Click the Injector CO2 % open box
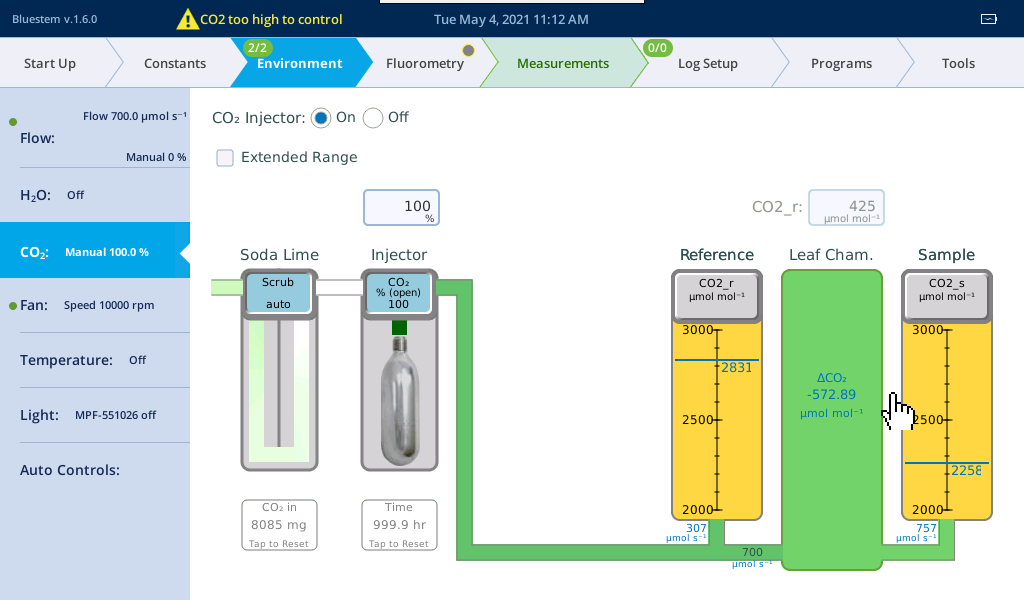Screen dimensions: 1024x600 click(398, 293)
